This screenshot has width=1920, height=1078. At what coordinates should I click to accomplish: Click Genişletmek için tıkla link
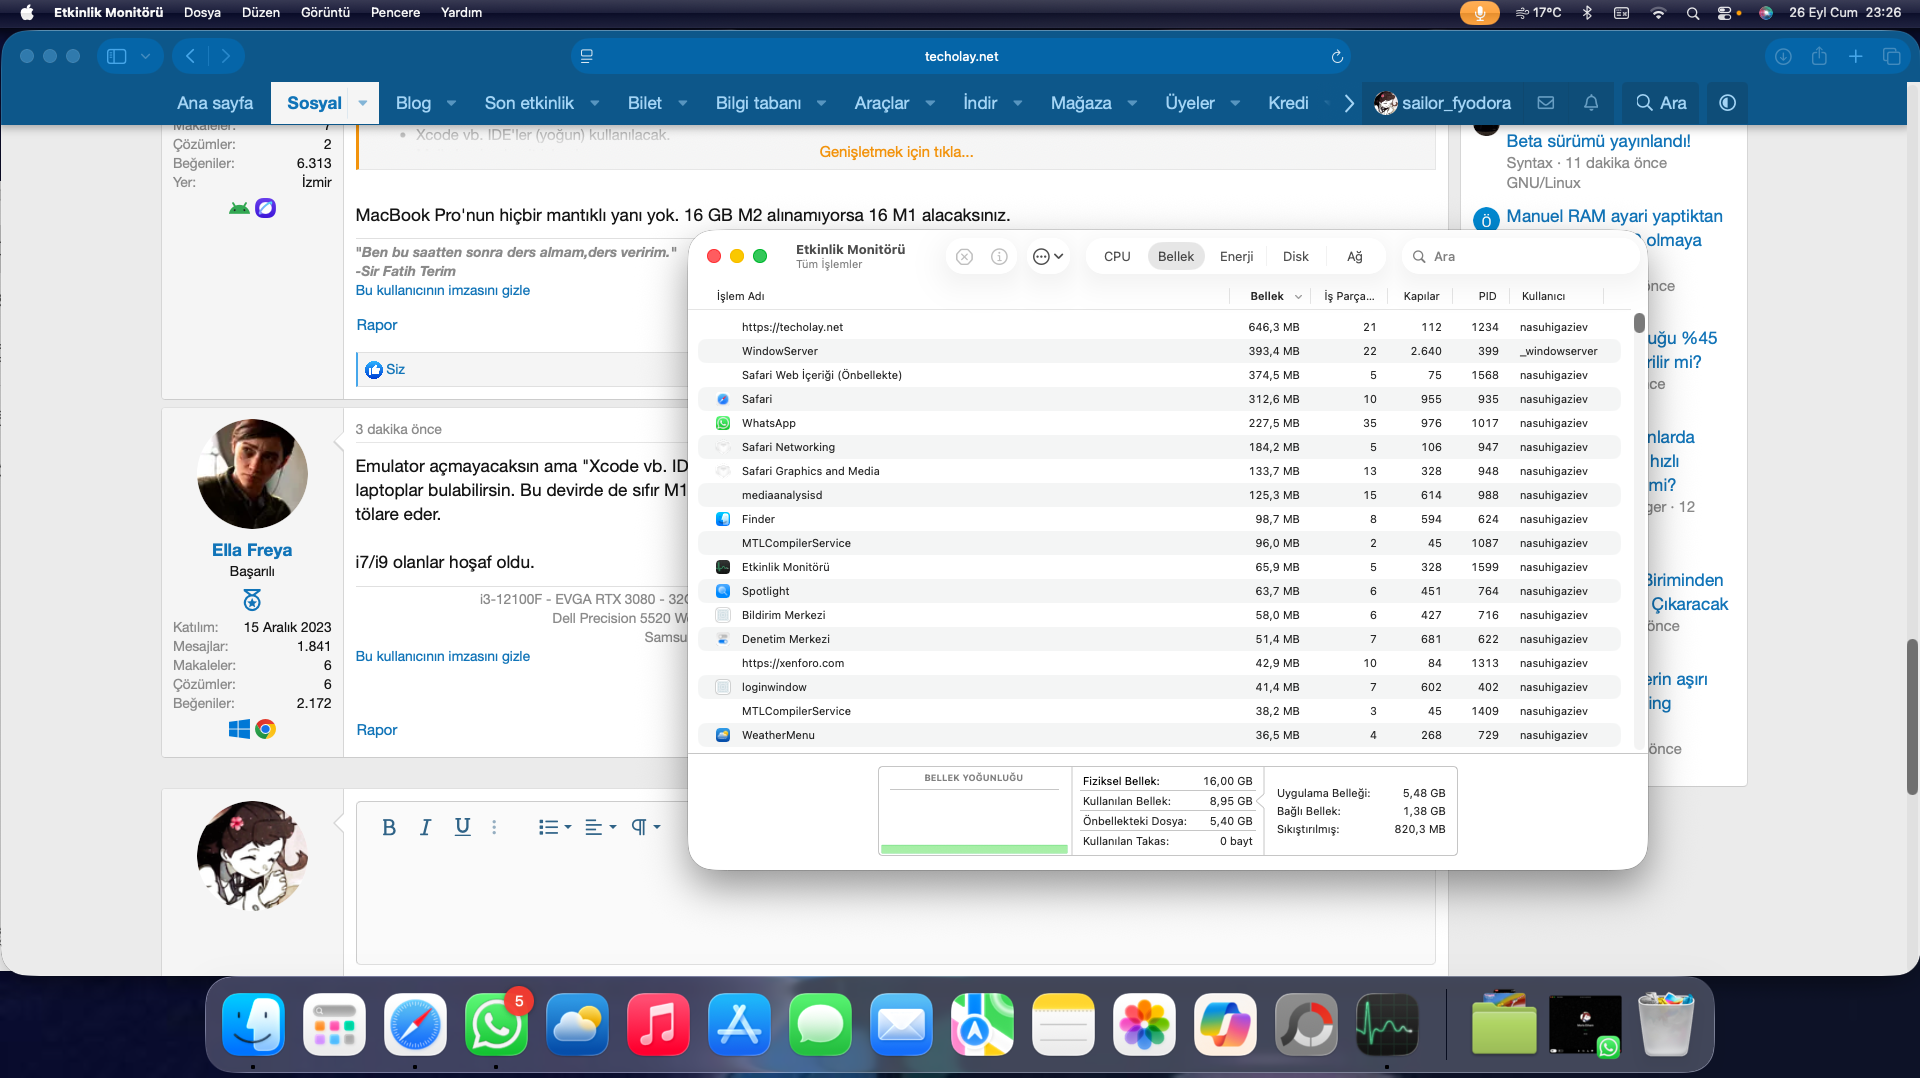coord(896,152)
